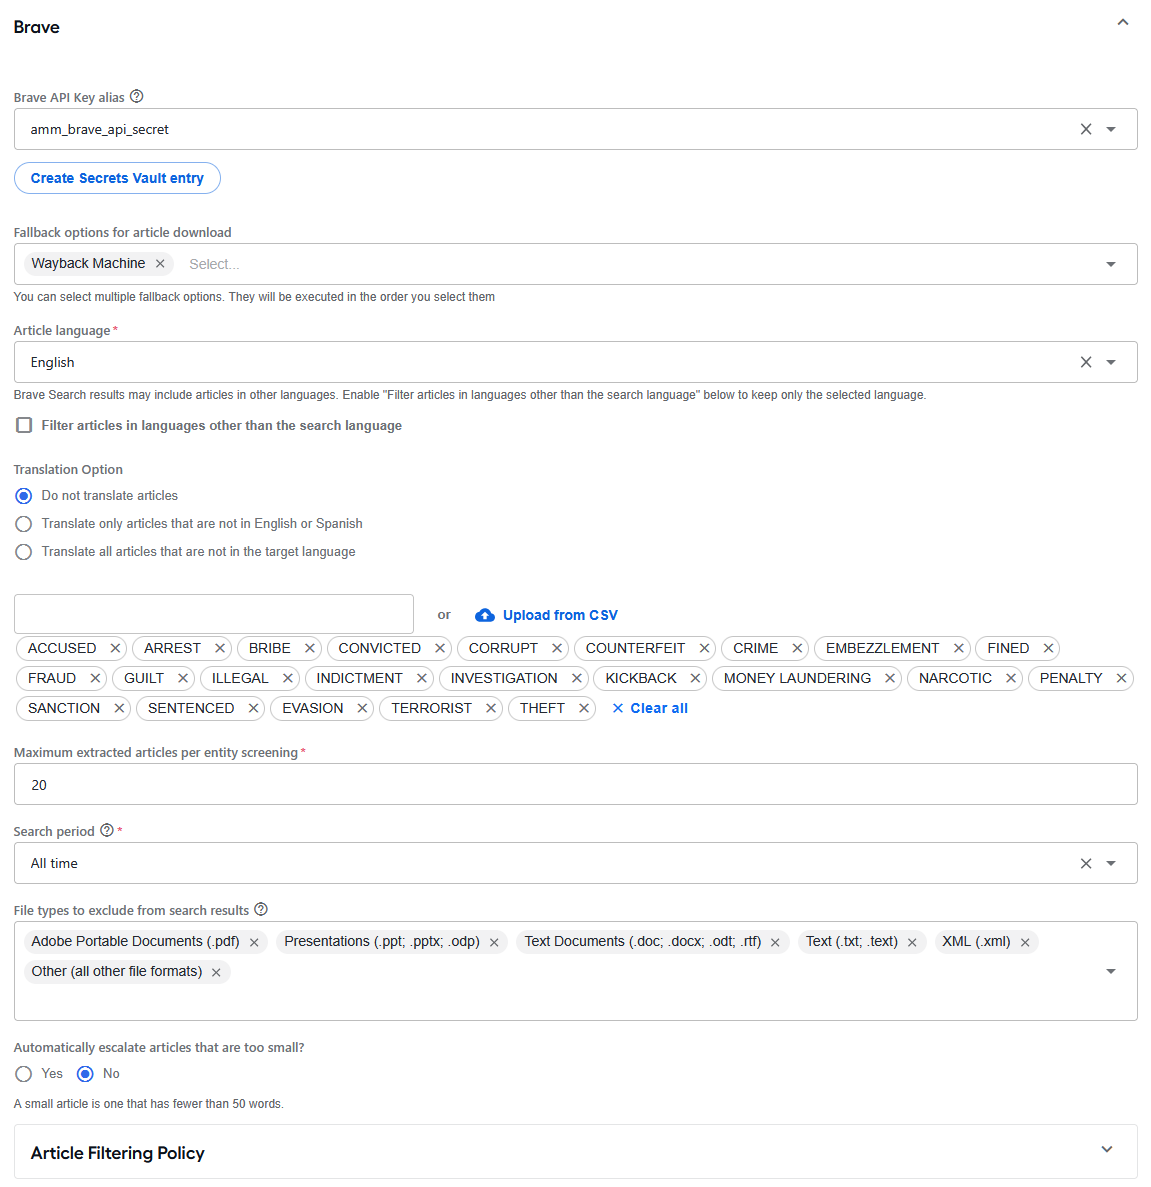
Task: Remove the Wayback Machine fallback chip
Action: [x=160, y=263]
